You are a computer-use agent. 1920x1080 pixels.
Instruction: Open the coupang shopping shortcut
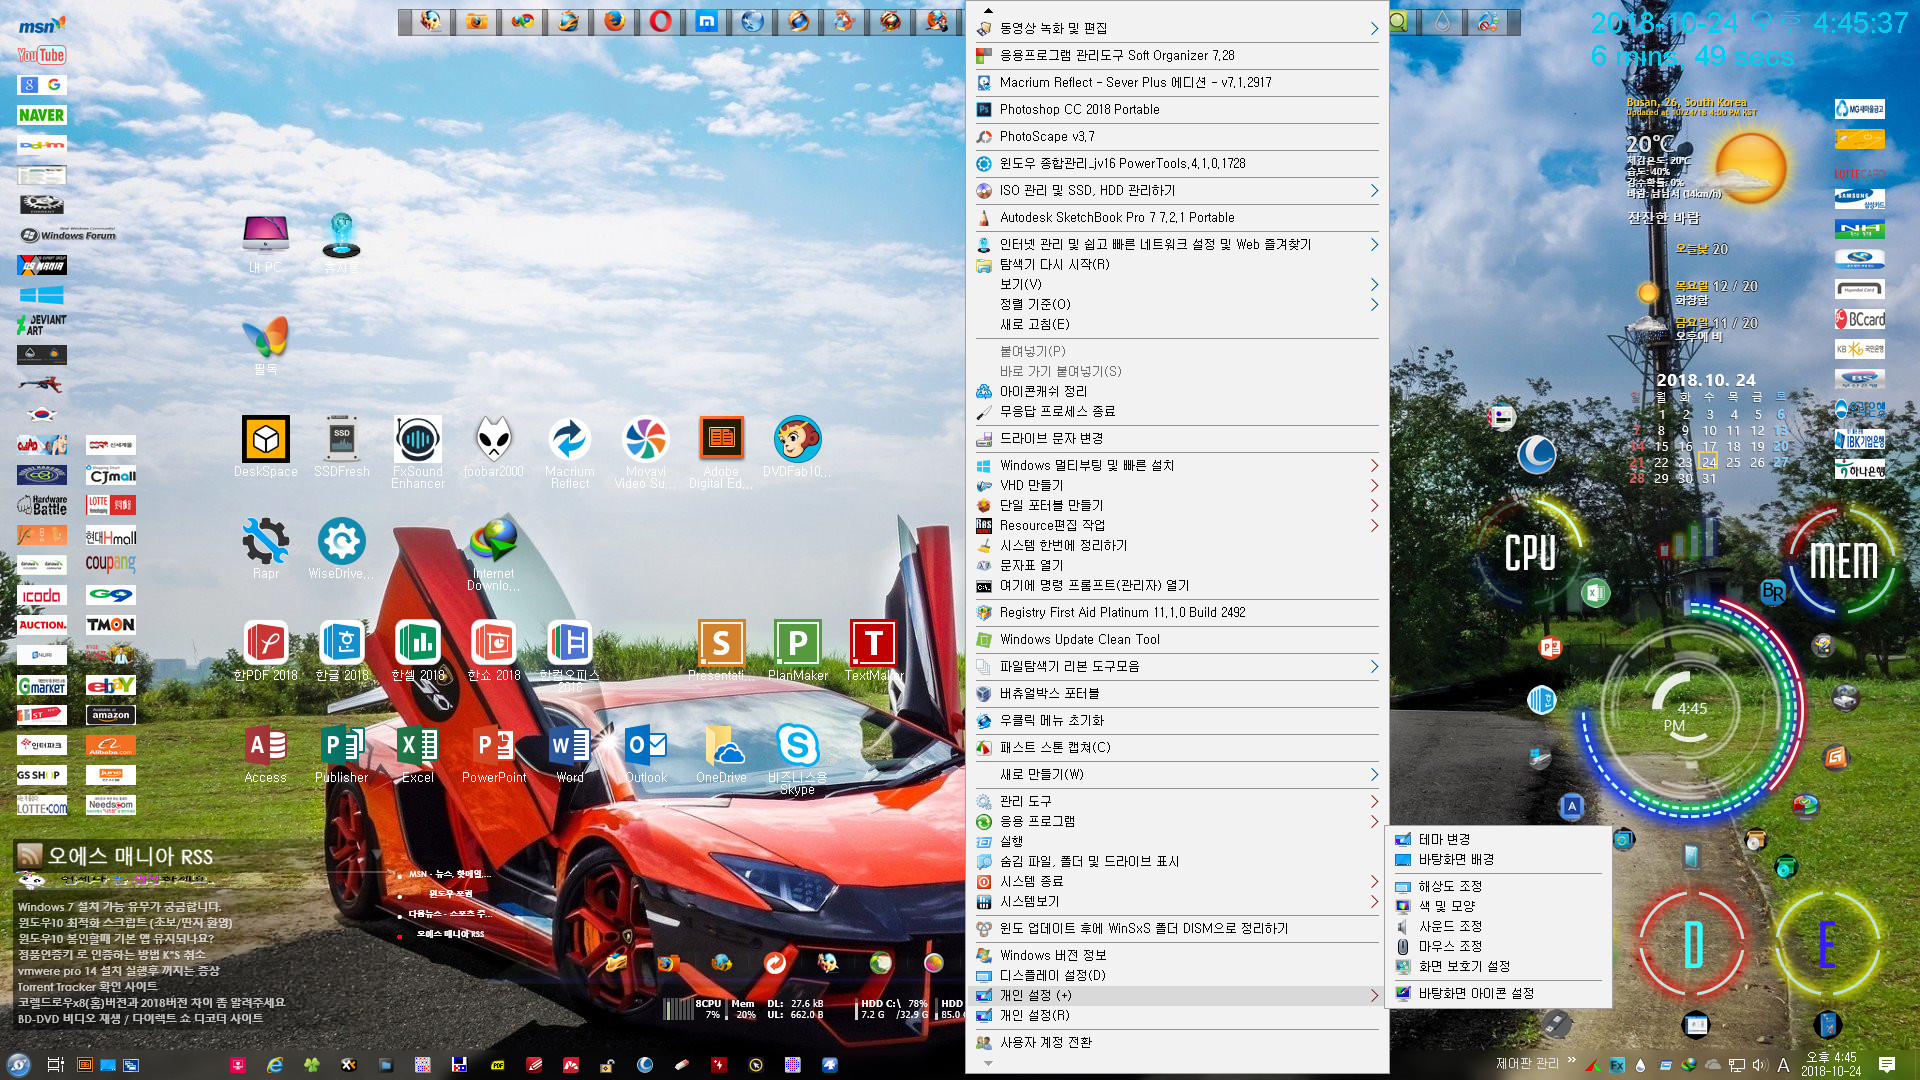tap(110, 564)
